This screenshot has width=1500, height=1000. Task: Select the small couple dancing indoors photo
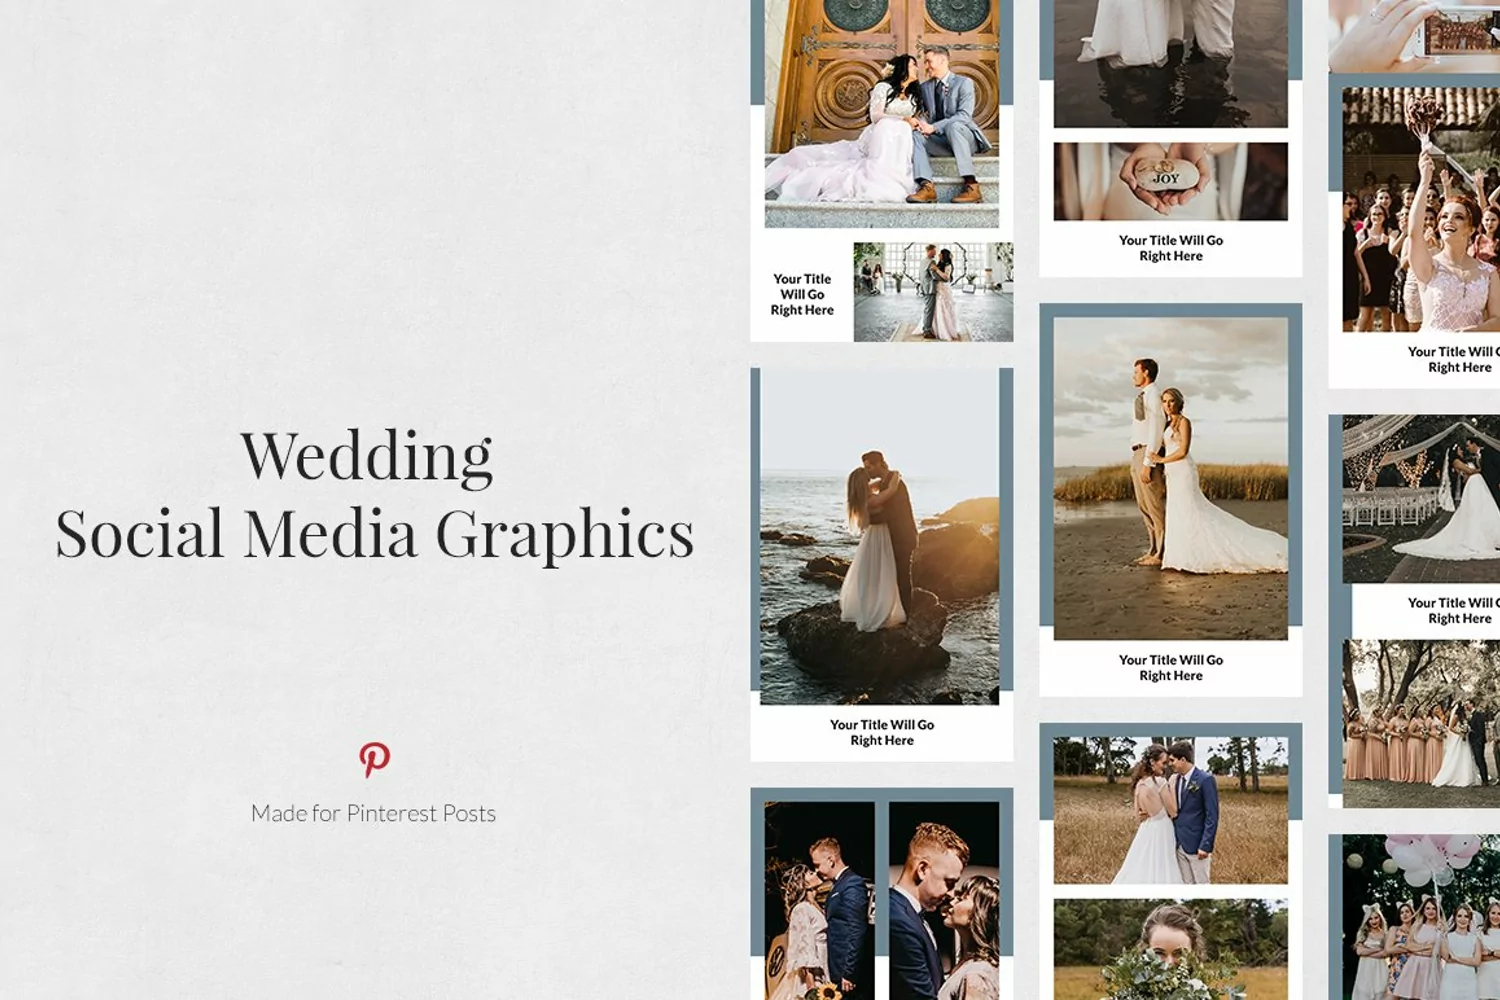click(932, 291)
